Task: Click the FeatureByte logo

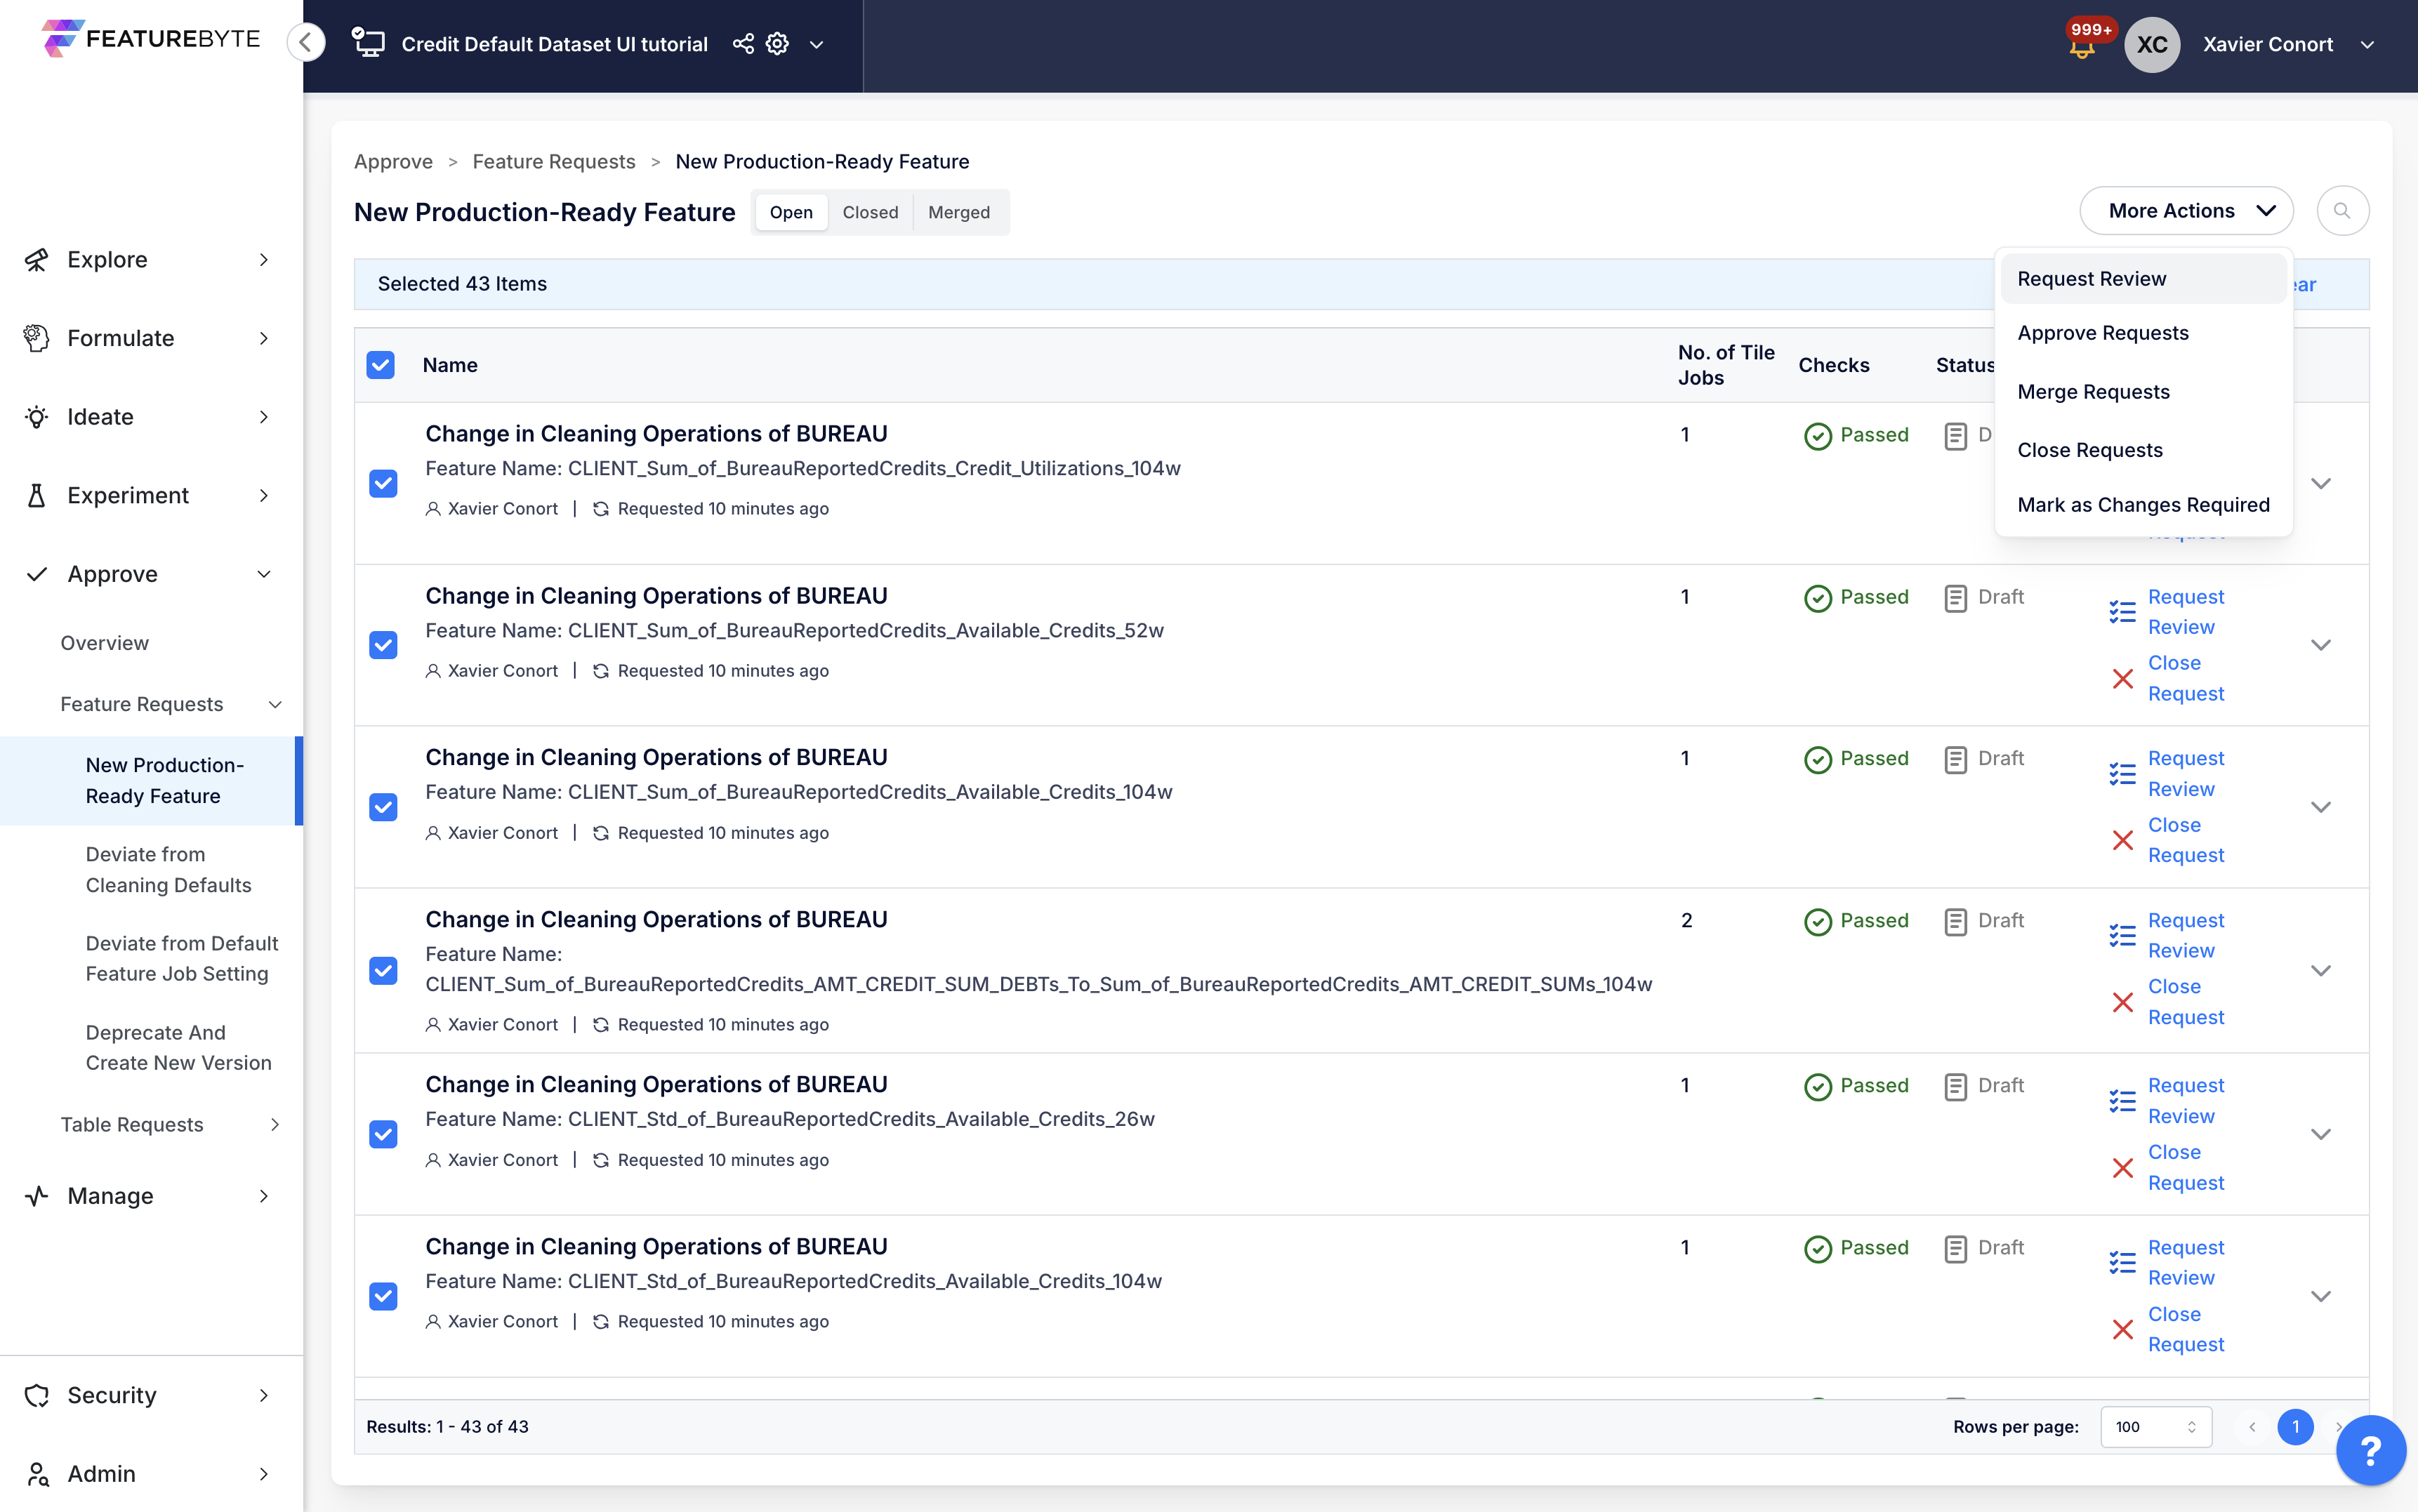Action: (151, 38)
